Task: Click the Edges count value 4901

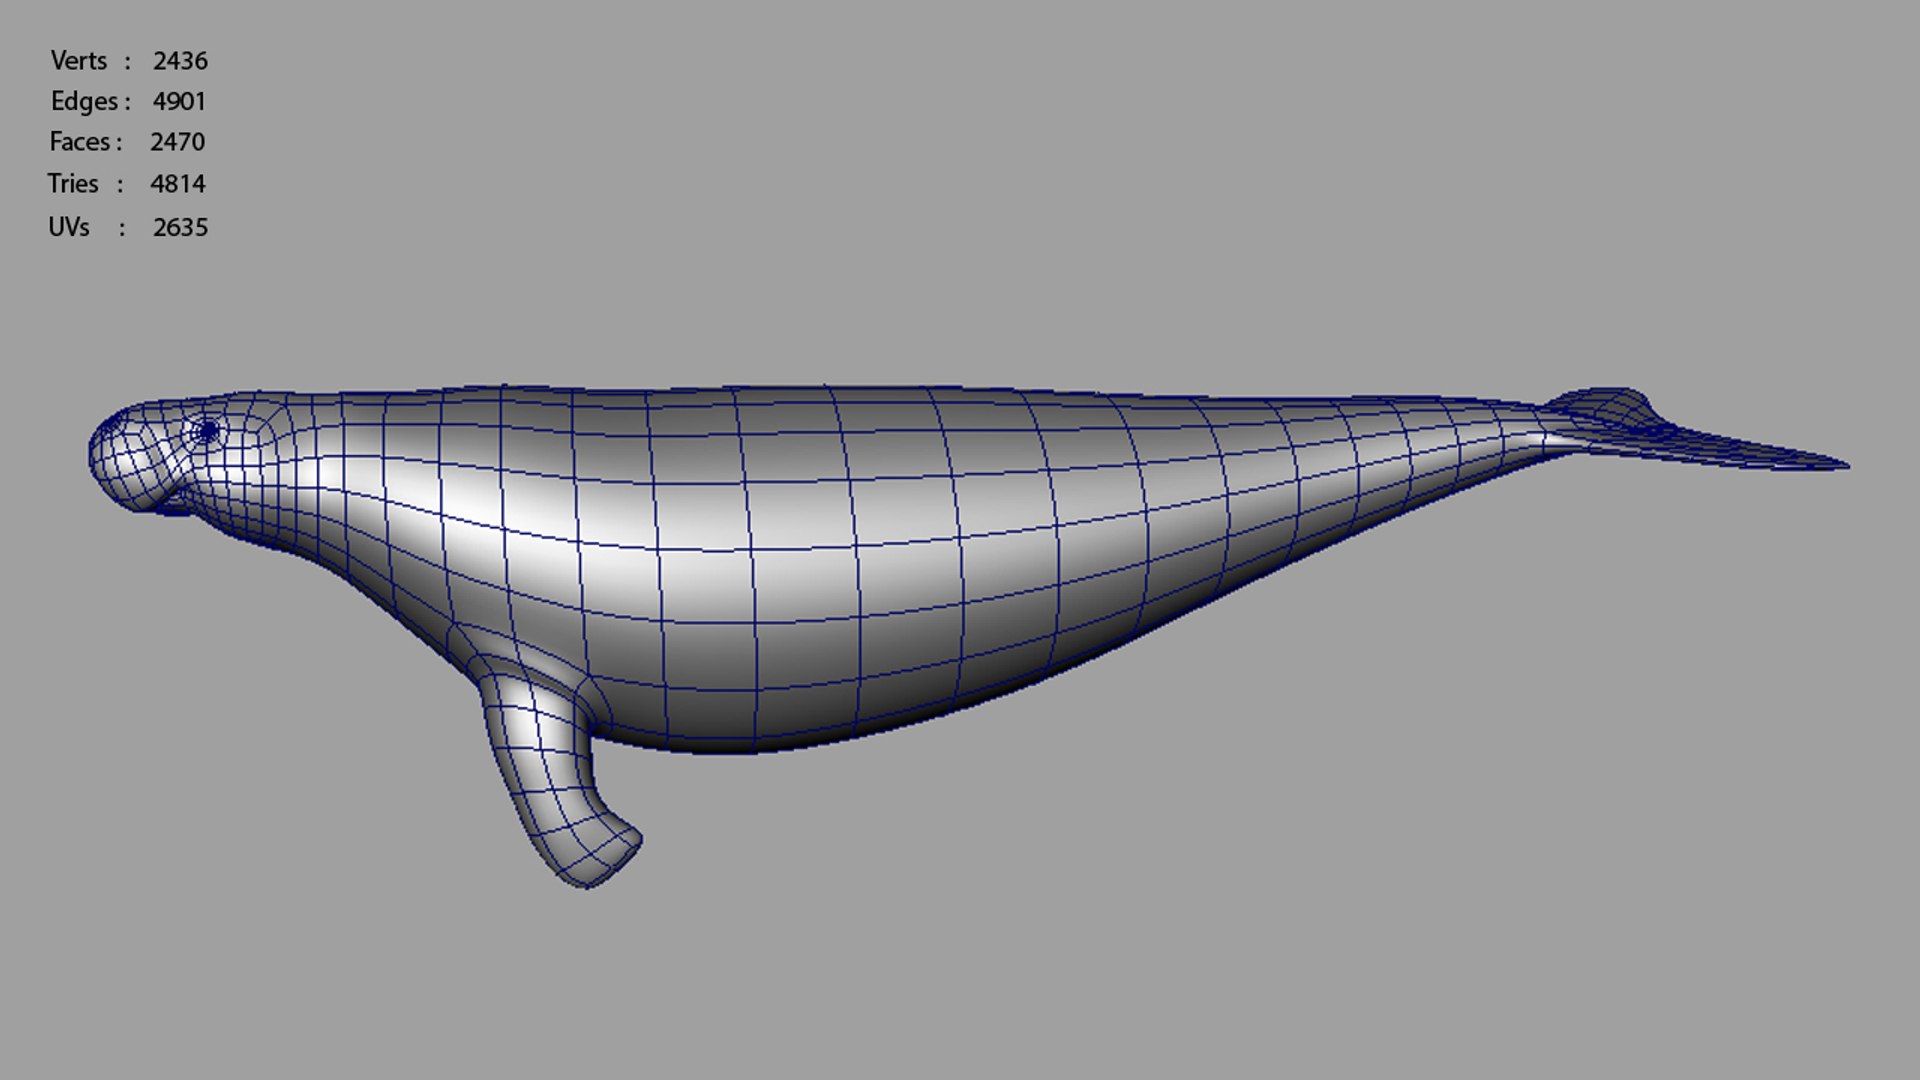Action: coord(179,102)
